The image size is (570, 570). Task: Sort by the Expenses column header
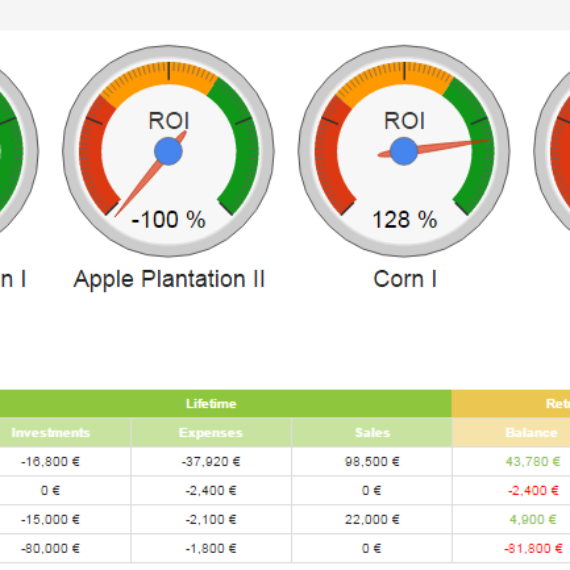pos(211,433)
